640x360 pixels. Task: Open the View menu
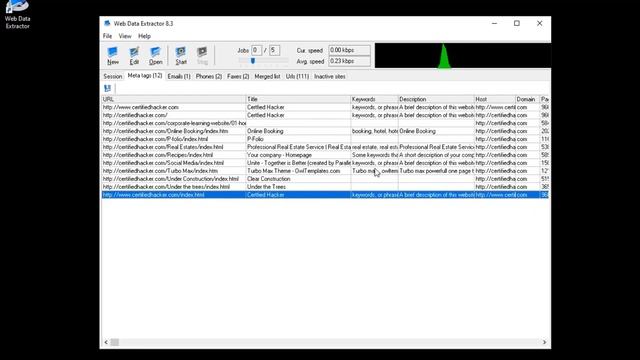[x=125, y=36]
